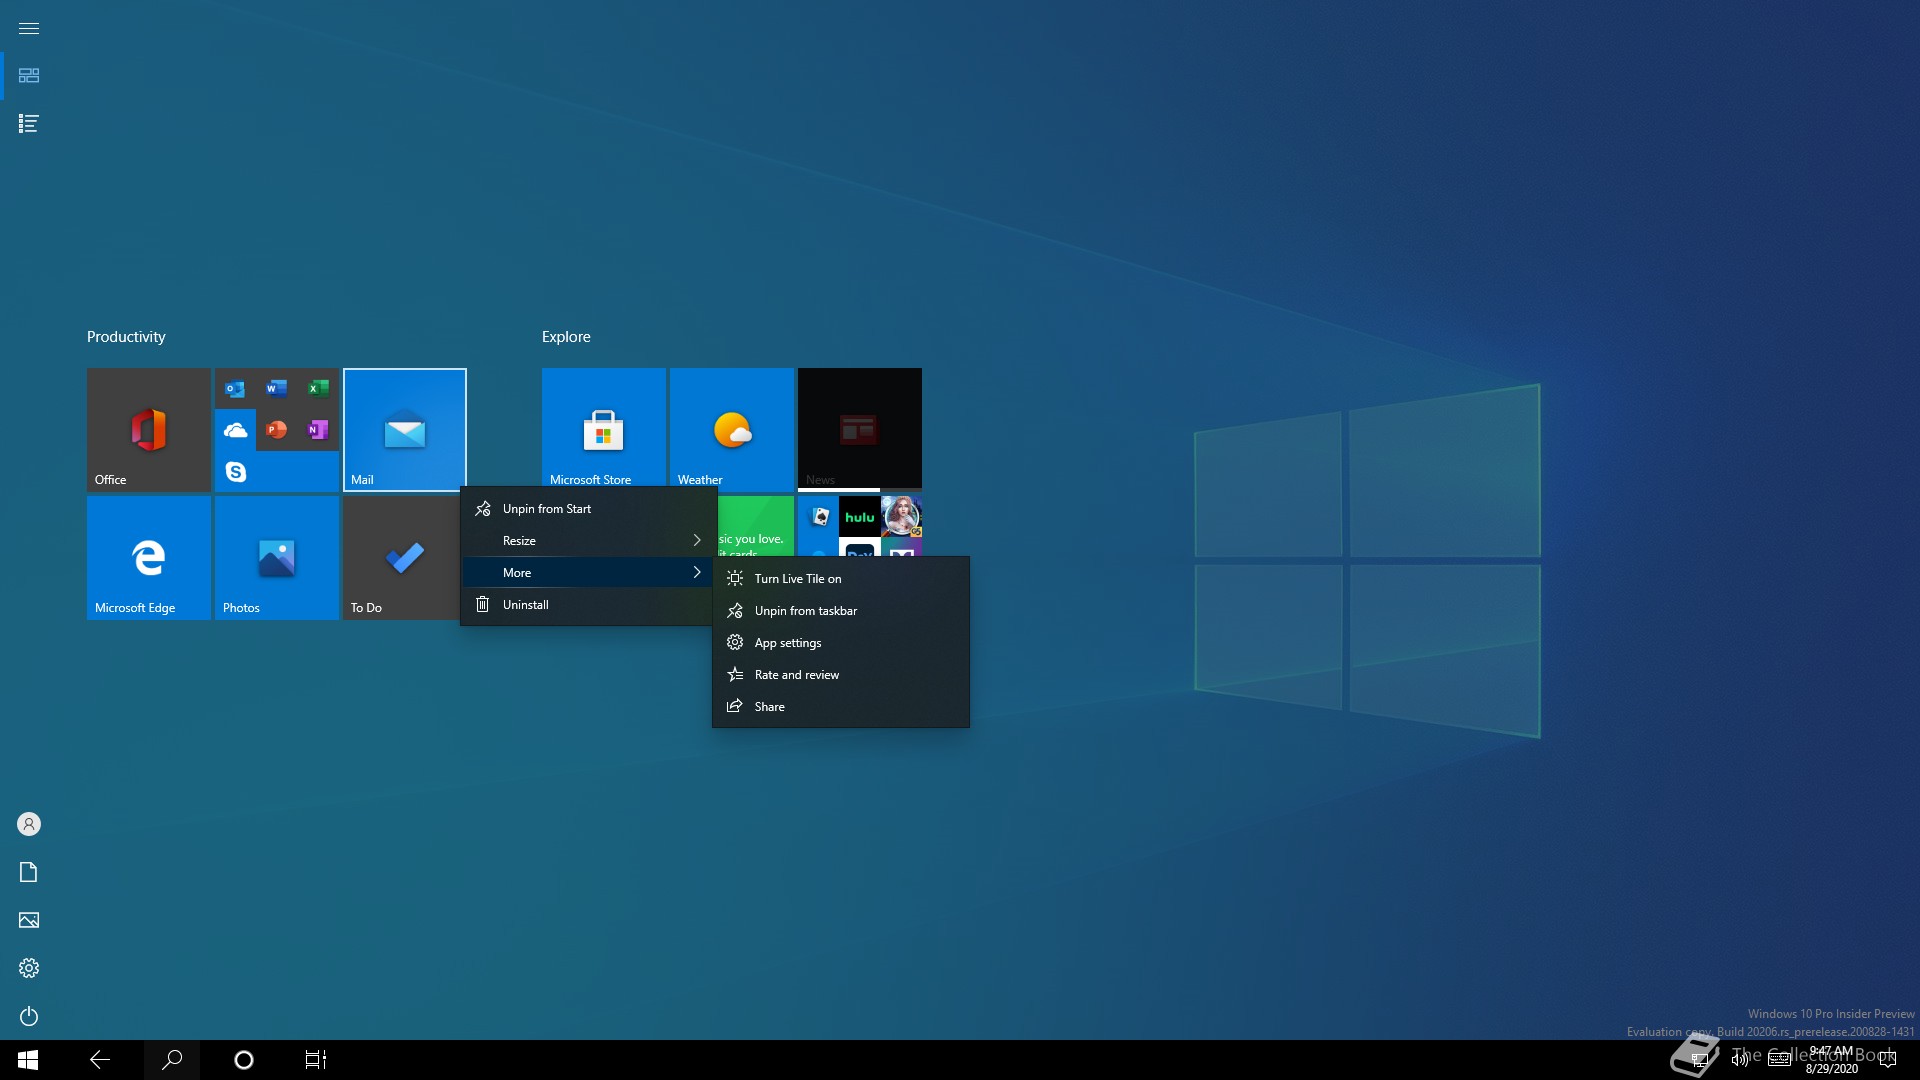The height and width of the screenshot is (1080, 1920).
Task: Switch to all apps list view
Action: pyautogui.click(x=29, y=124)
